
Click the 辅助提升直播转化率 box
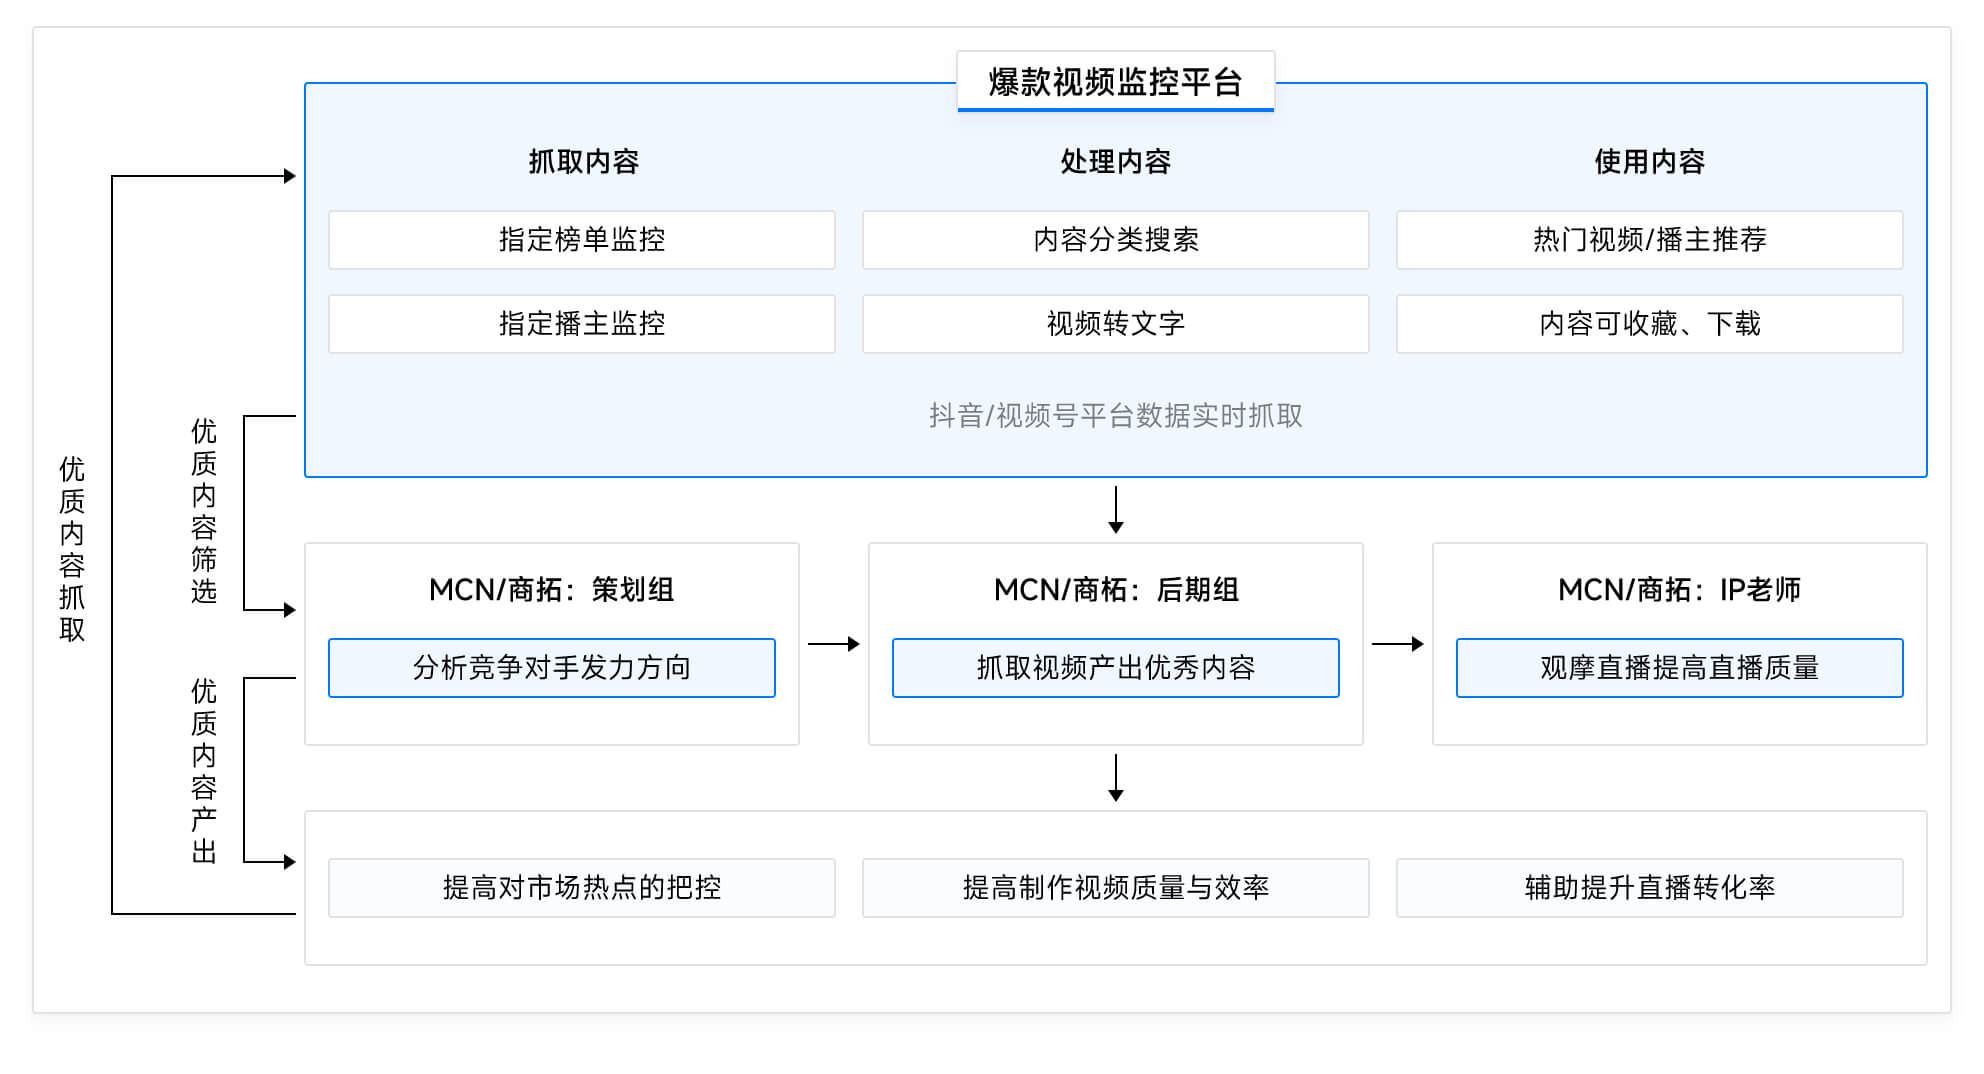coord(1649,888)
